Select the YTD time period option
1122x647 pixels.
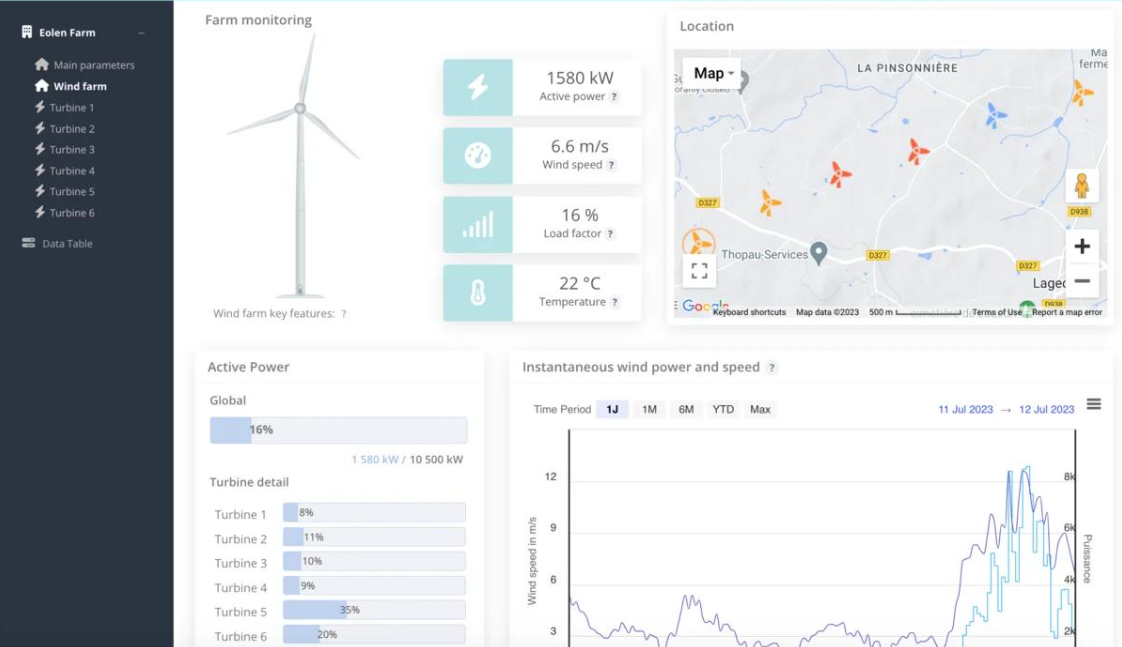click(x=723, y=409)
